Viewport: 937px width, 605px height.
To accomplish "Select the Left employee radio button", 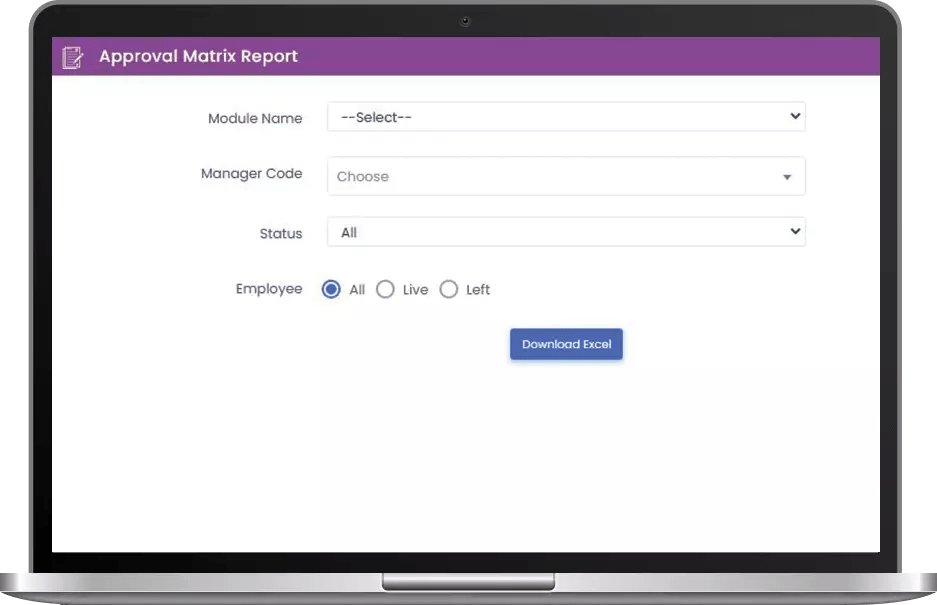I will pyautogui.click(x=449, y=289).
